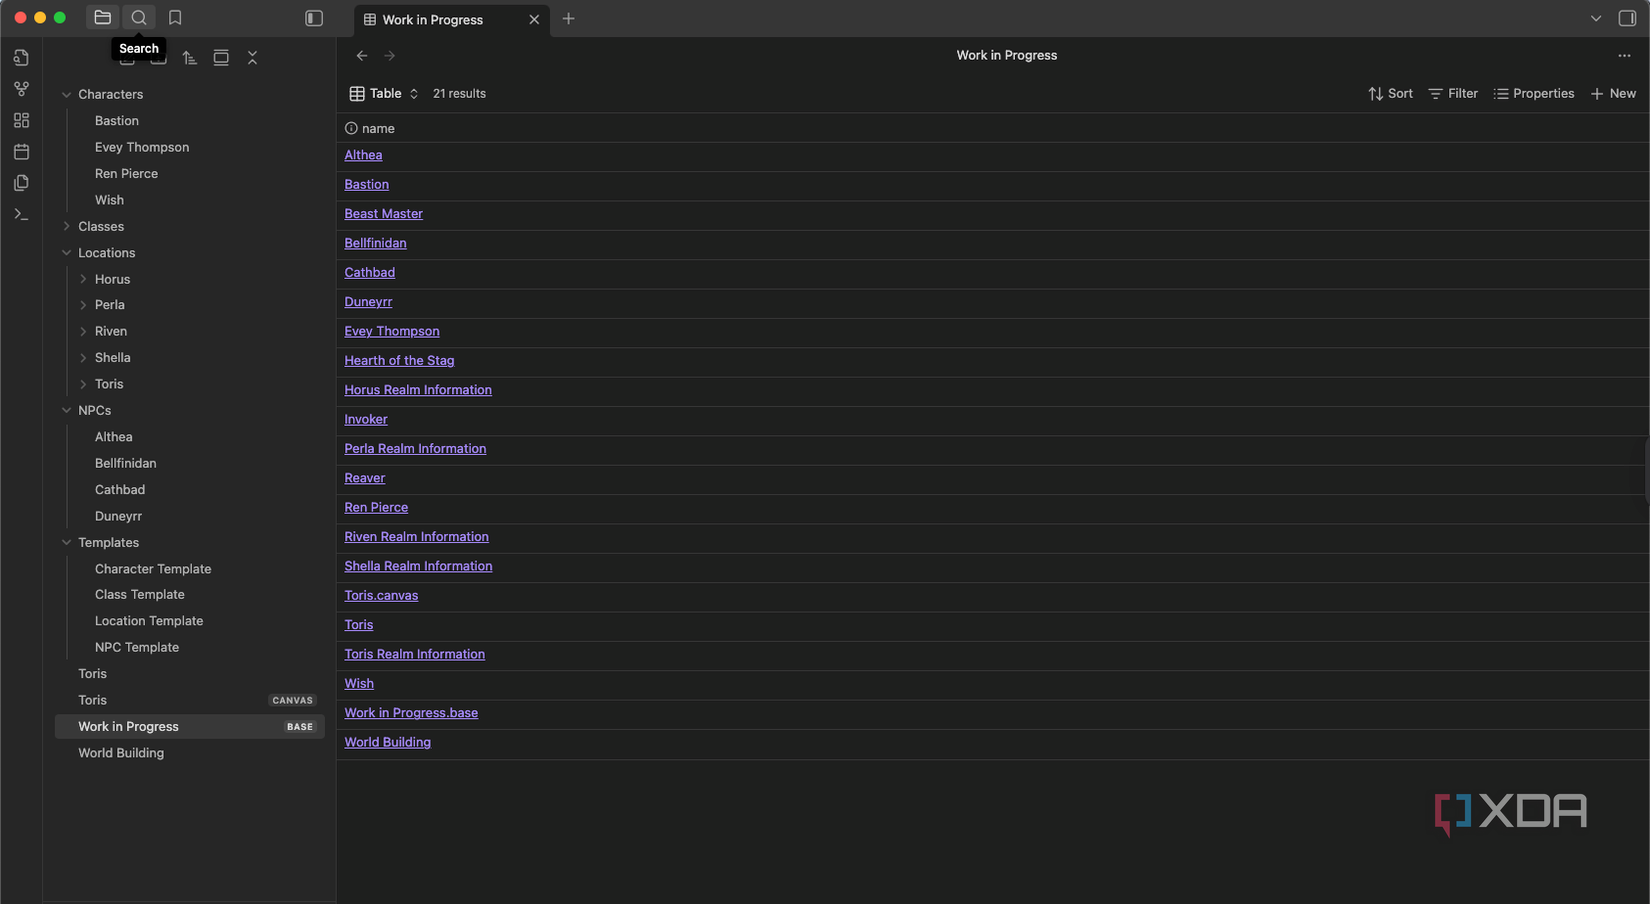Open the Table view dropdown
Screen dimensions: 1650x904
[384, 93]
